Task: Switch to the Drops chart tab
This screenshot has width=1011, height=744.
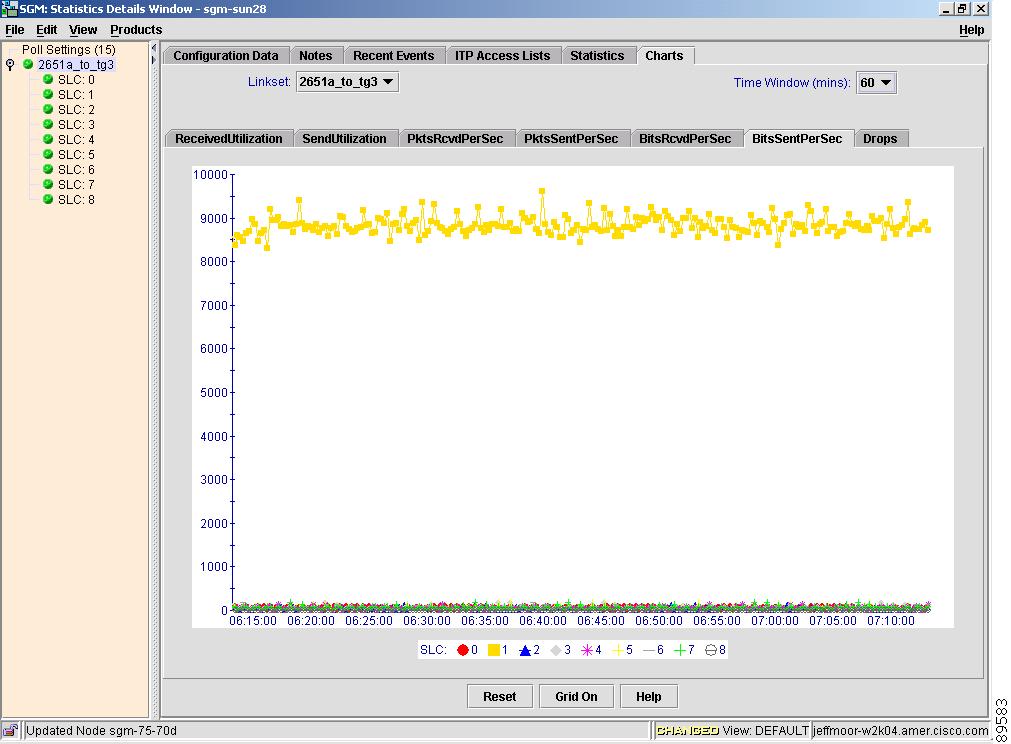Action: click(880, 139)
